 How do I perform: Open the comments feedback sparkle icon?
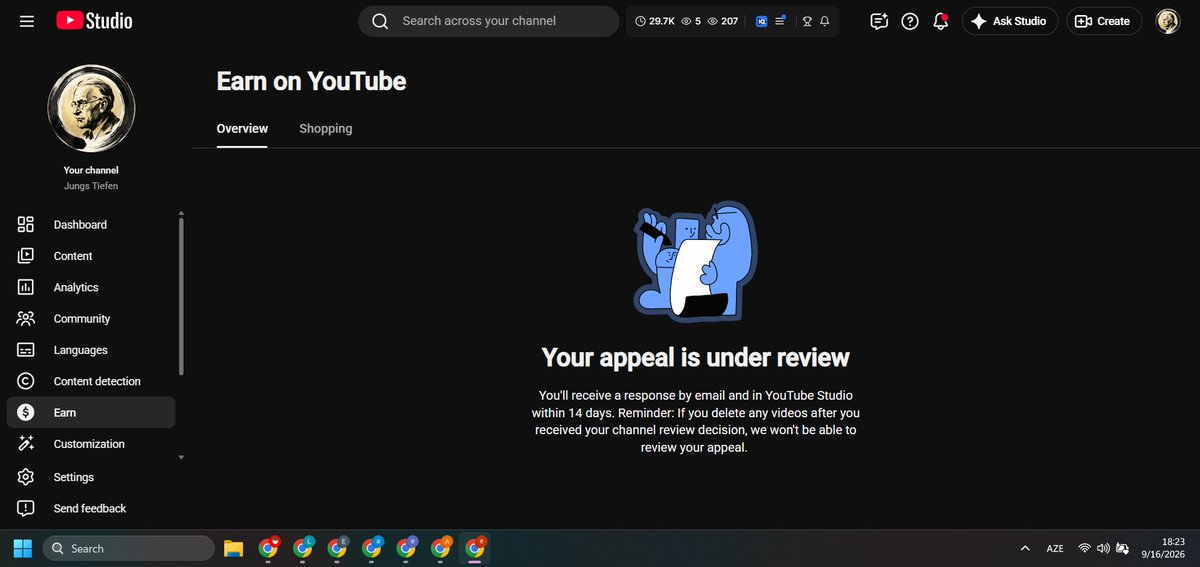(x=879, y=21)
